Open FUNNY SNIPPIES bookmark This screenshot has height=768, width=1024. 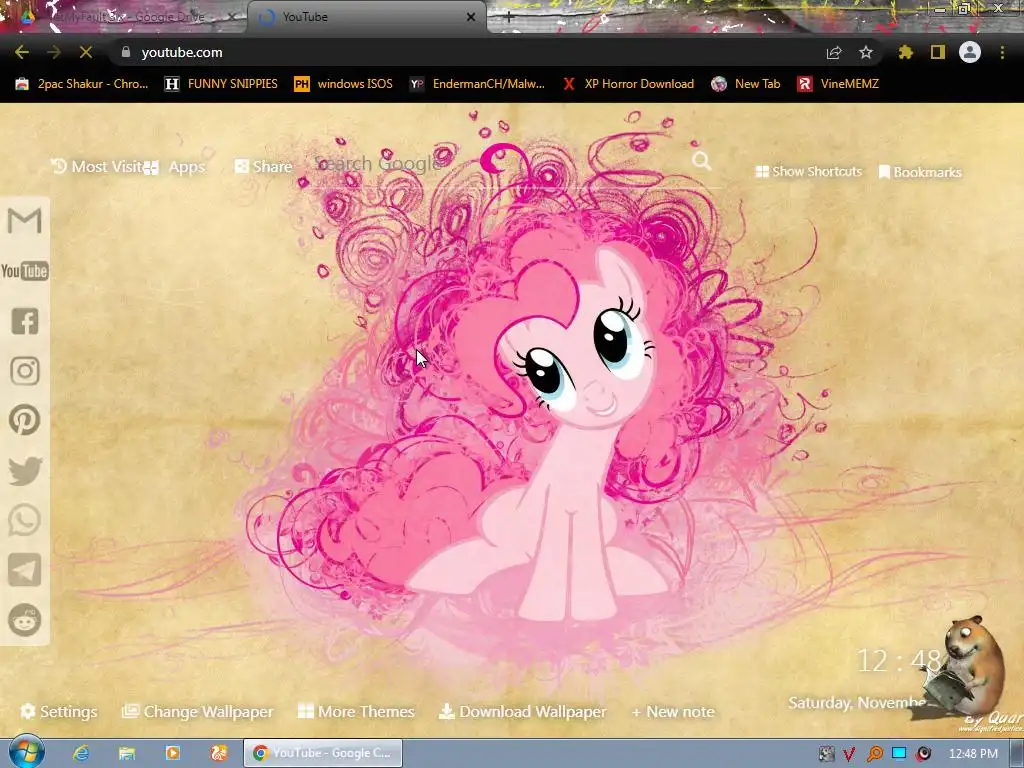click(221, 84)
